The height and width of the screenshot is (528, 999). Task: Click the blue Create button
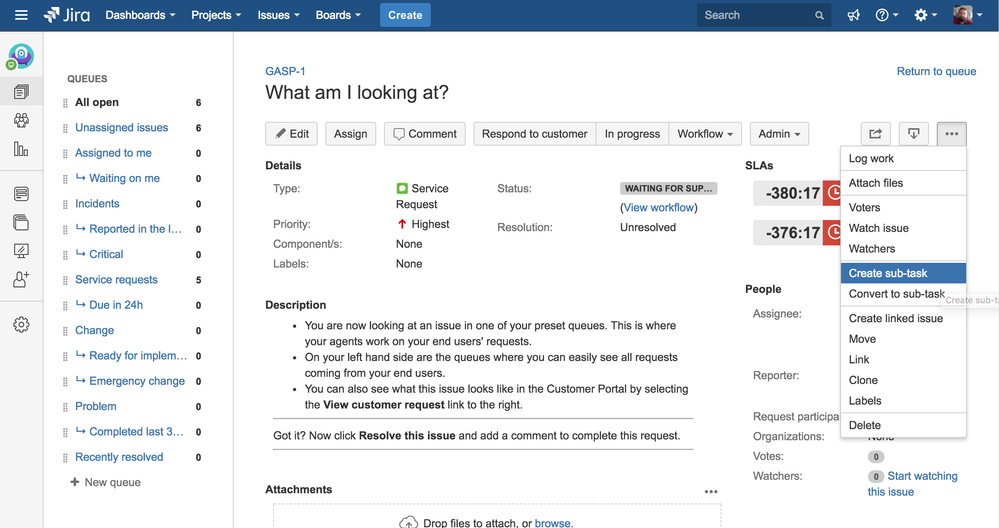[405, 15]
